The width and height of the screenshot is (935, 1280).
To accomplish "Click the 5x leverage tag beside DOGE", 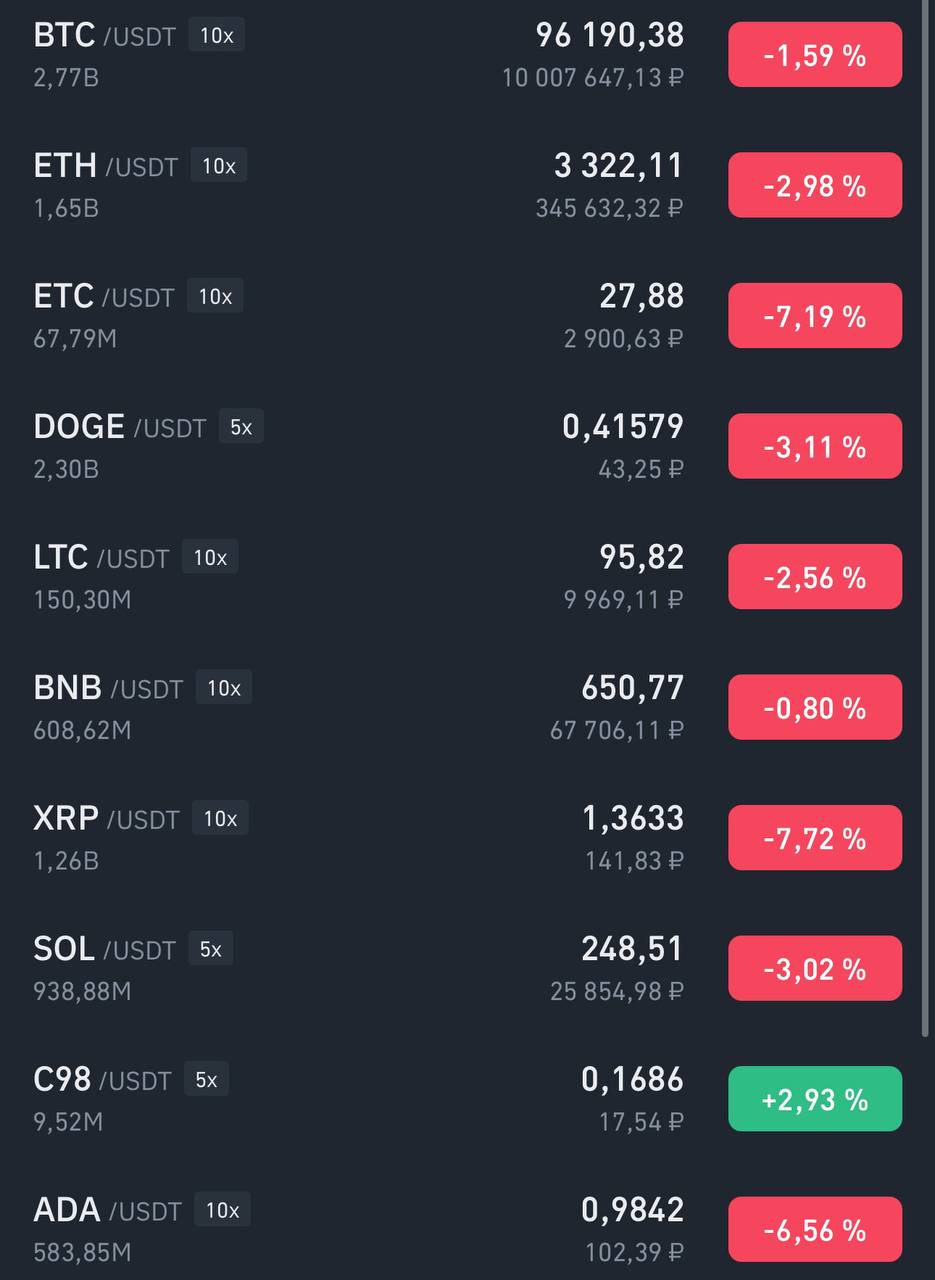I will point(241,427).
